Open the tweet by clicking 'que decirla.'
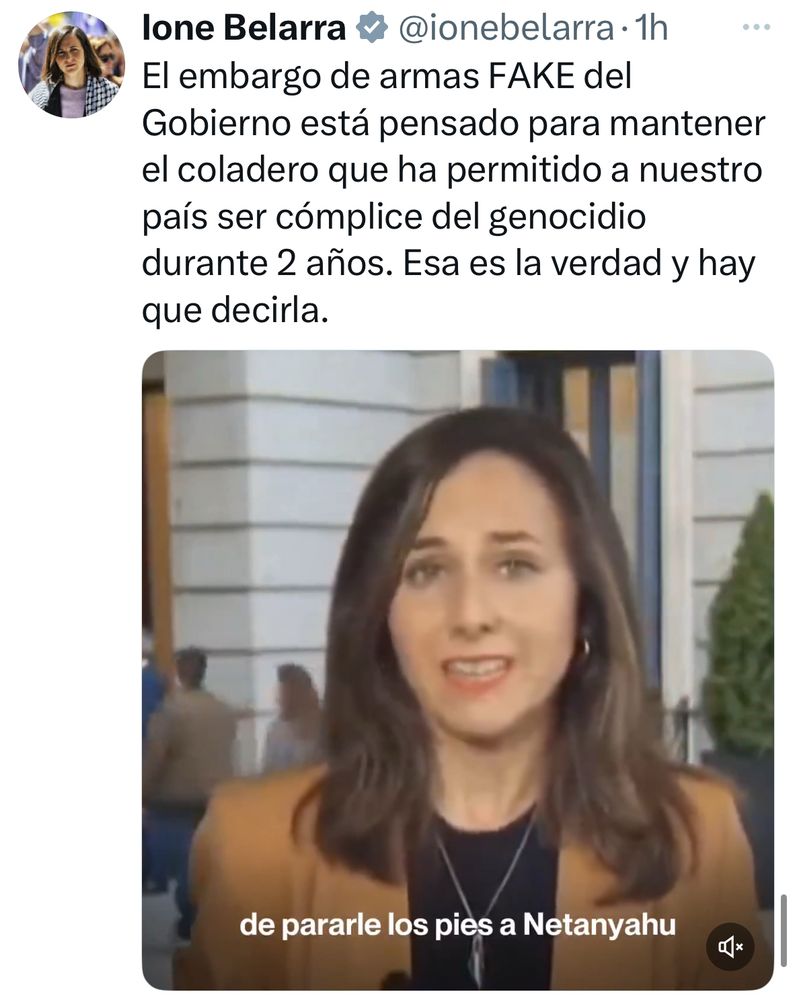 coord(235,311)
